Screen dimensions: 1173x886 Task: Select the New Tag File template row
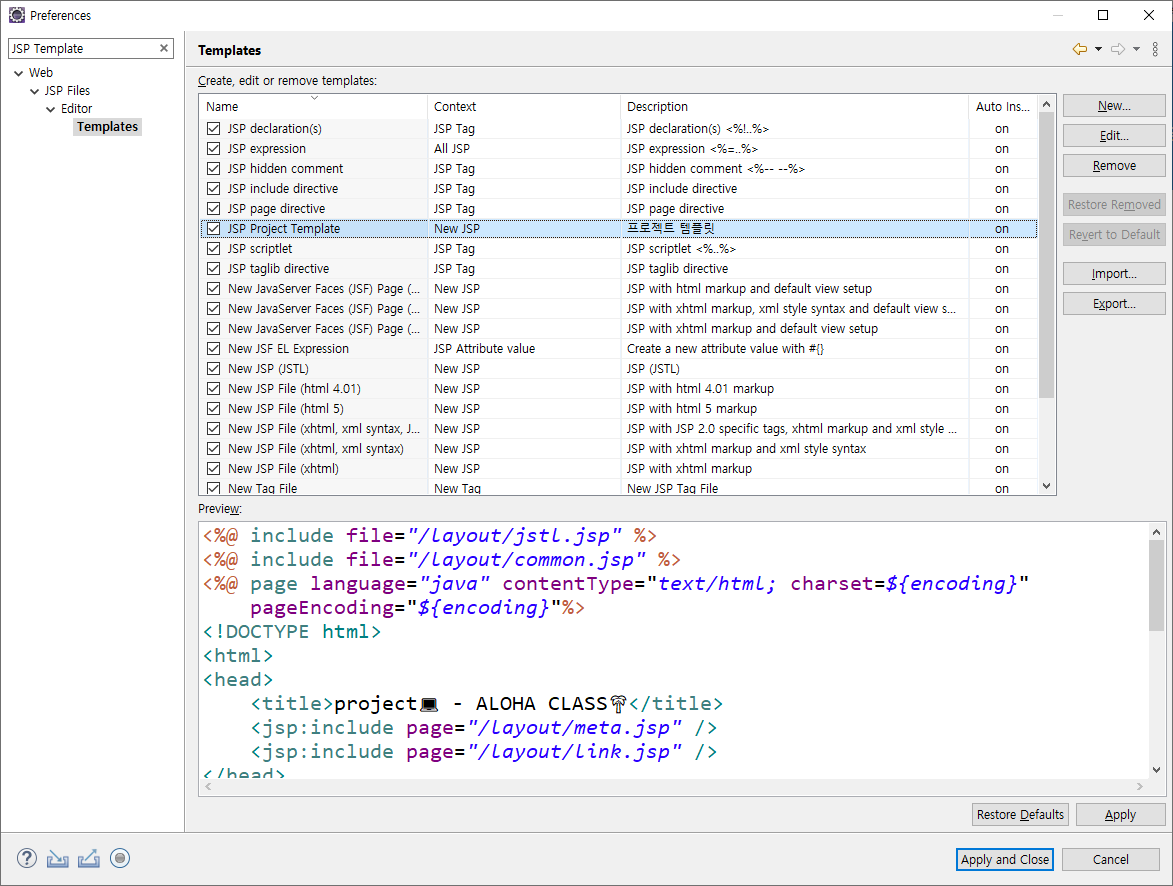(x=619, y=488)
